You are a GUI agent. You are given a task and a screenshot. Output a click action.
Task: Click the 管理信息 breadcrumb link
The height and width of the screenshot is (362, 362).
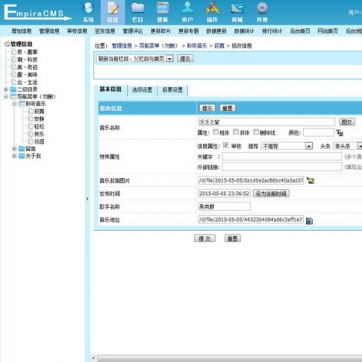point(122,46)
